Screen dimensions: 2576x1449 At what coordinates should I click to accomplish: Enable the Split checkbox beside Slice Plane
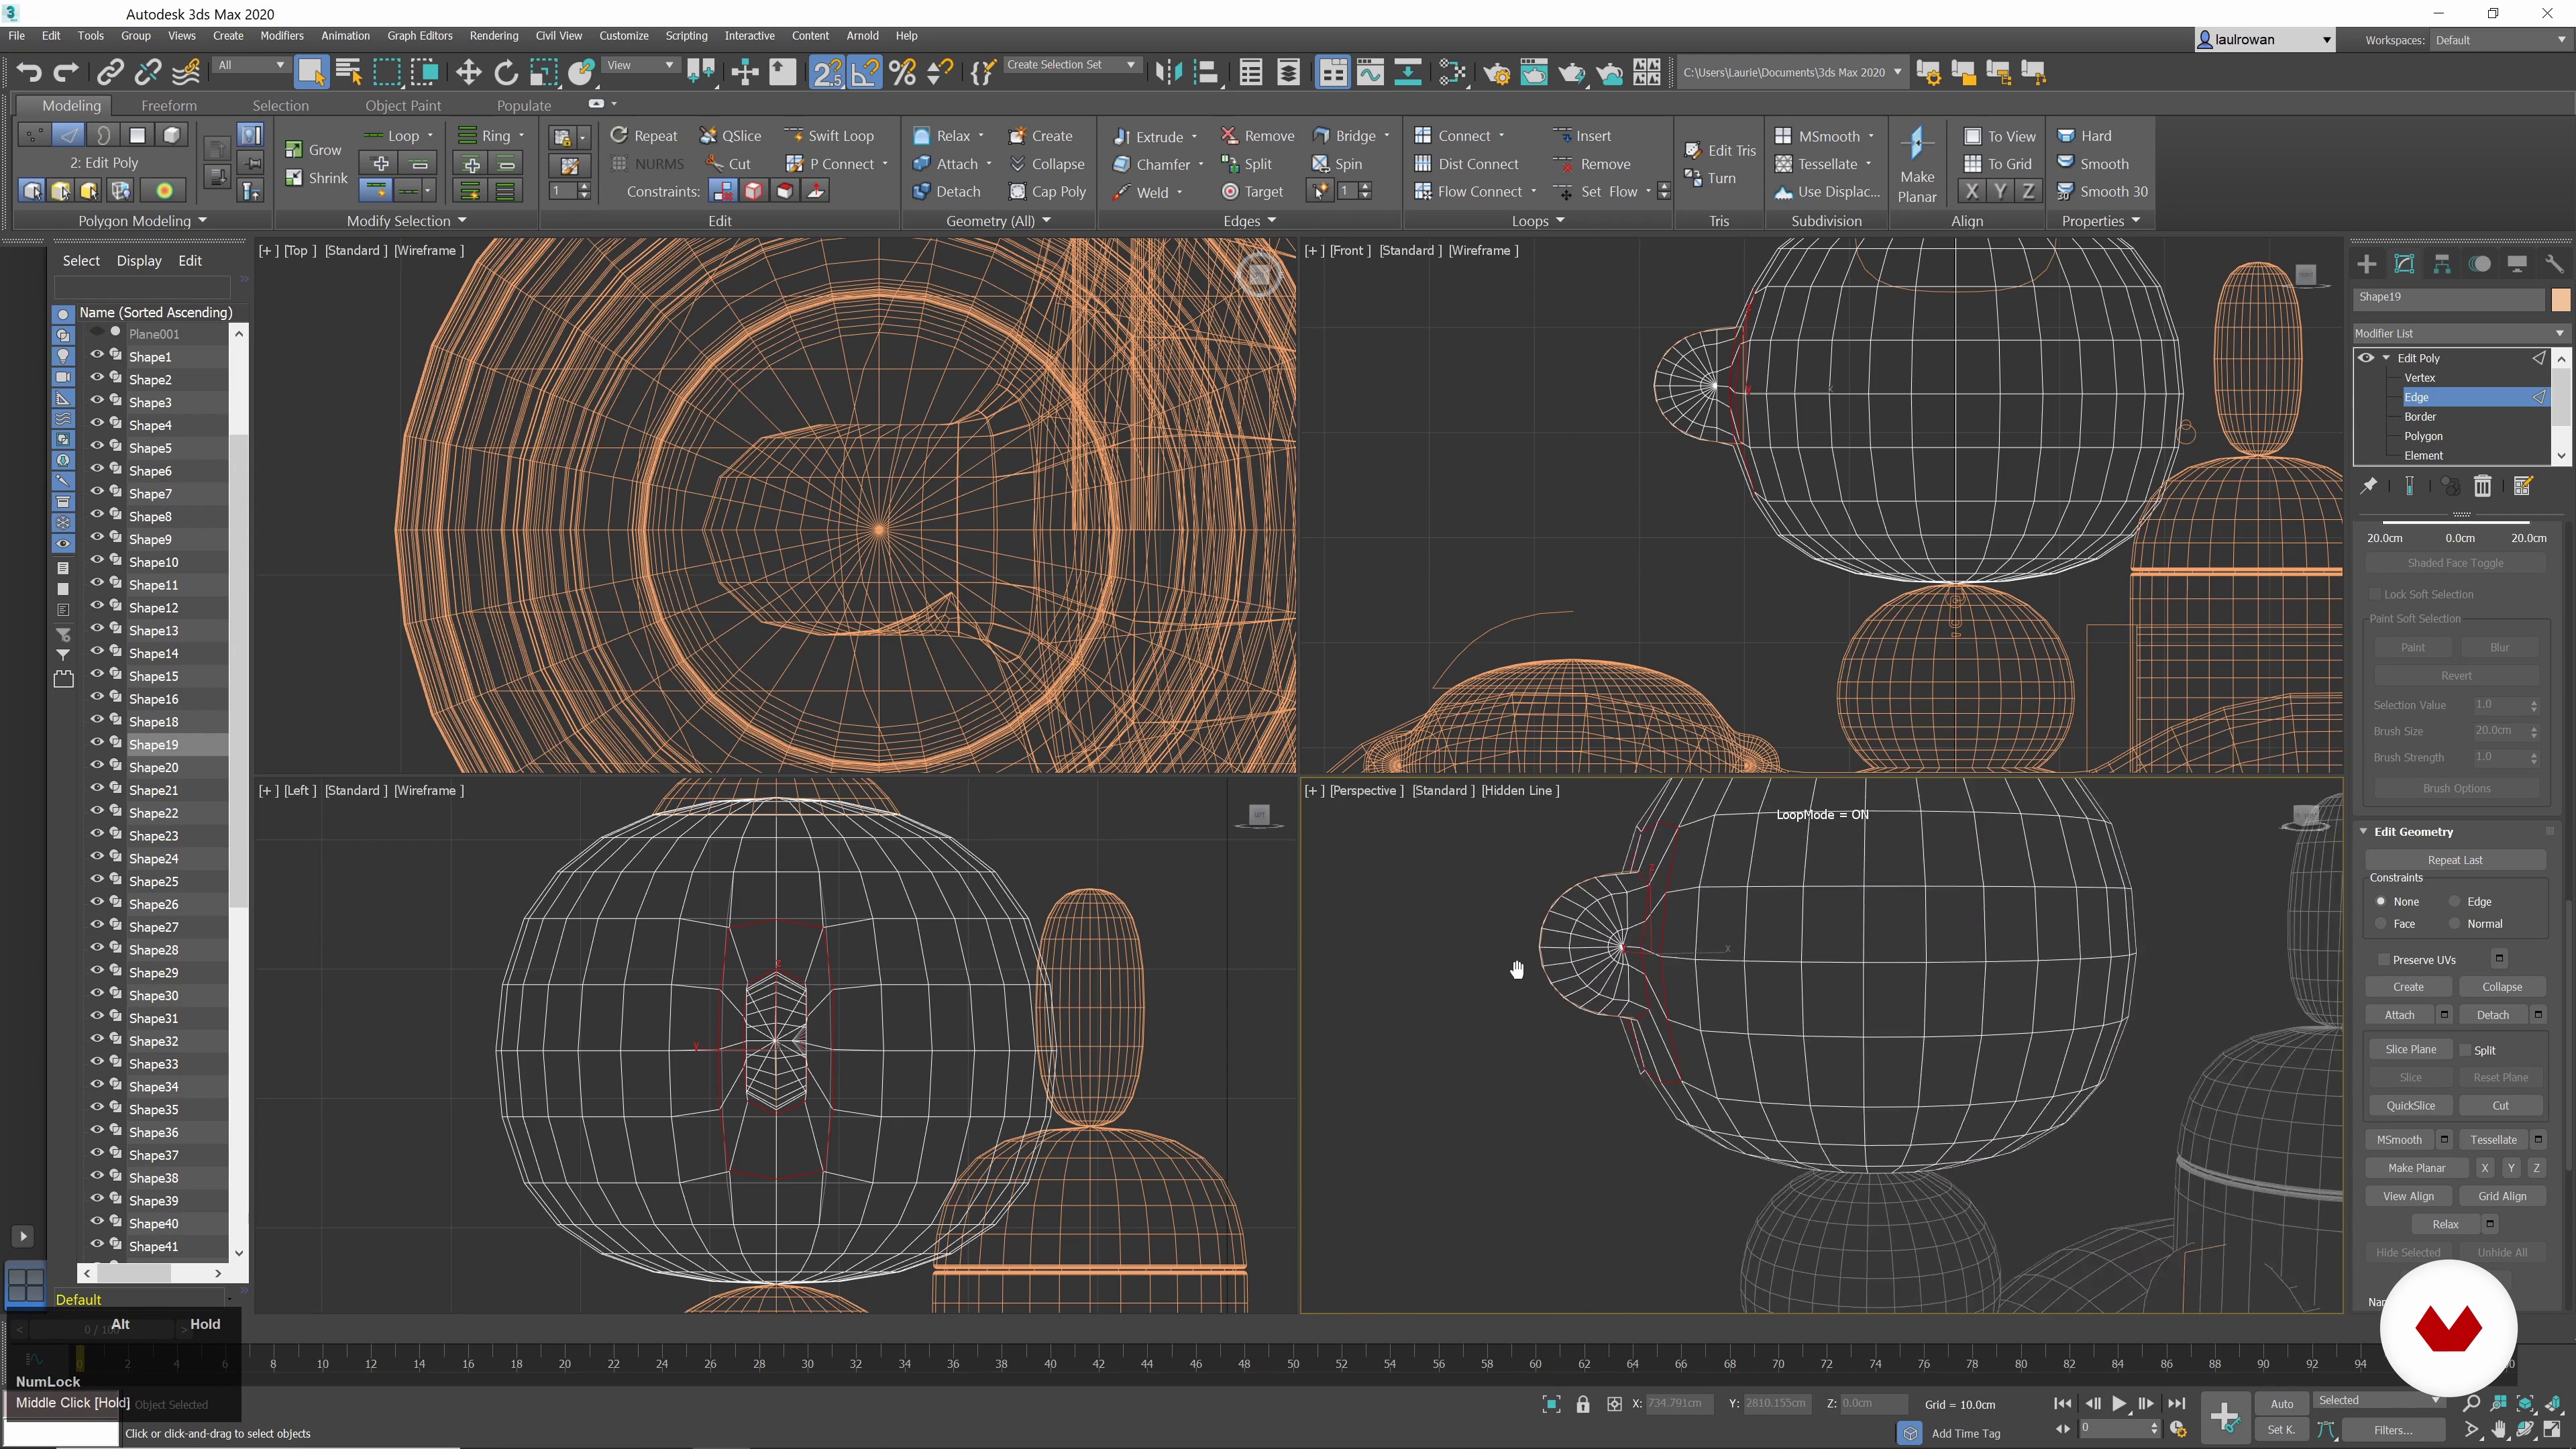2466,1050
